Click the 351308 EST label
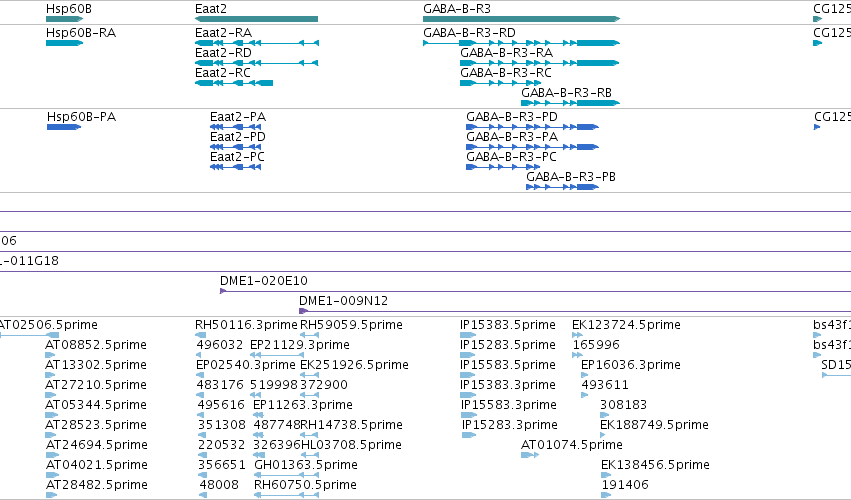851x500 pixels. click(222, 425)
